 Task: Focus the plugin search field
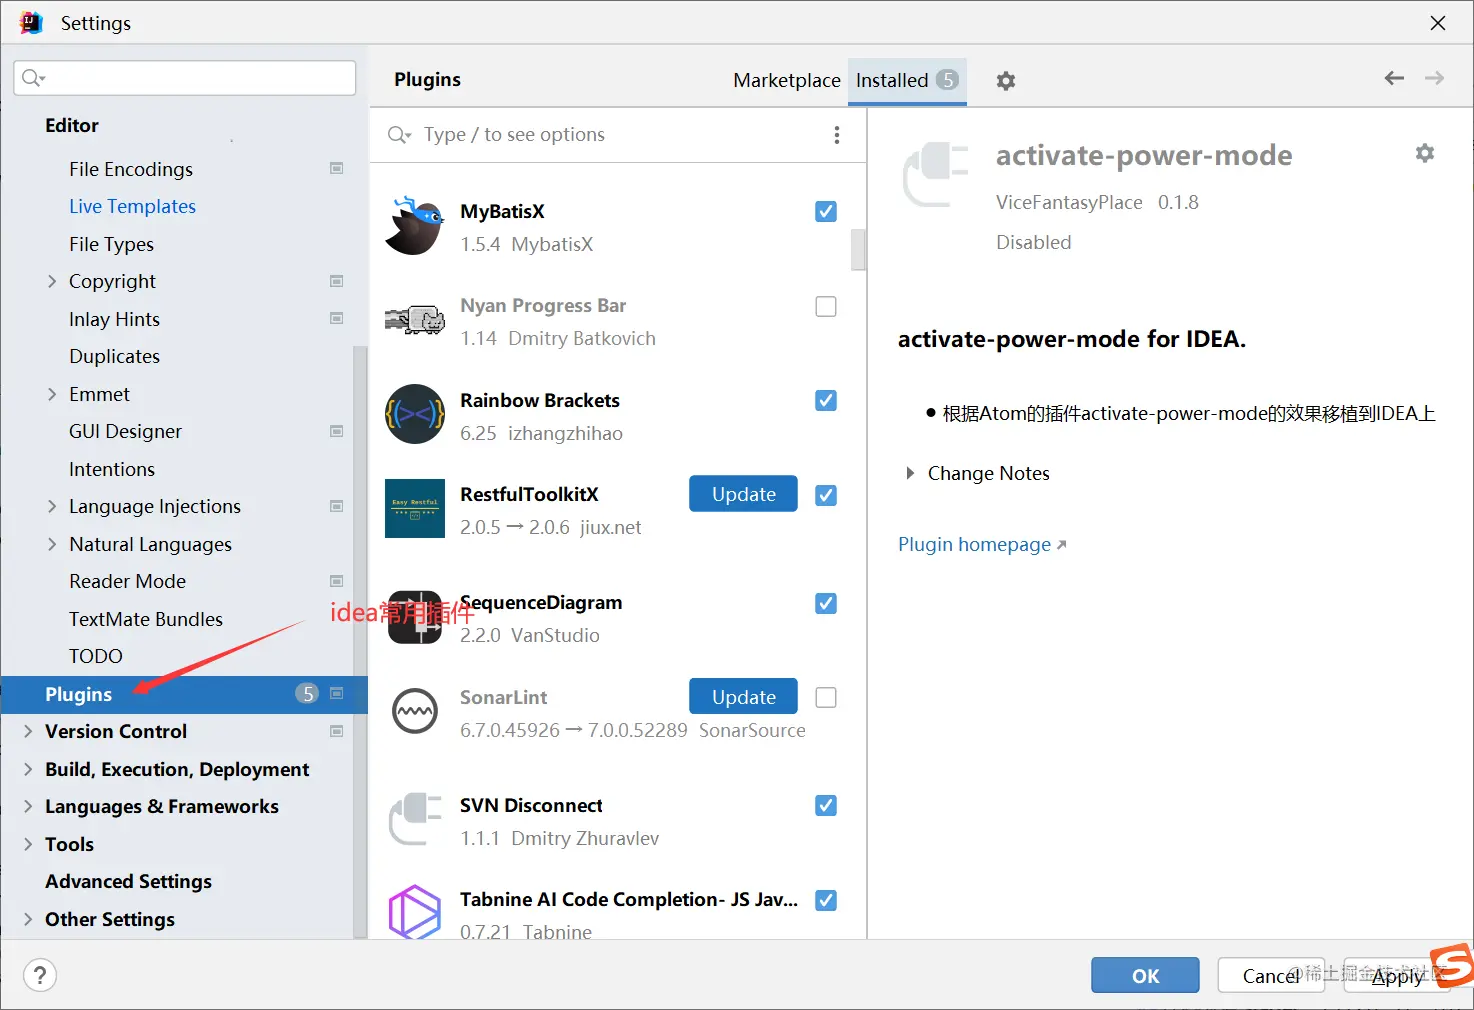pyautogui.click(x=600, y=135)
